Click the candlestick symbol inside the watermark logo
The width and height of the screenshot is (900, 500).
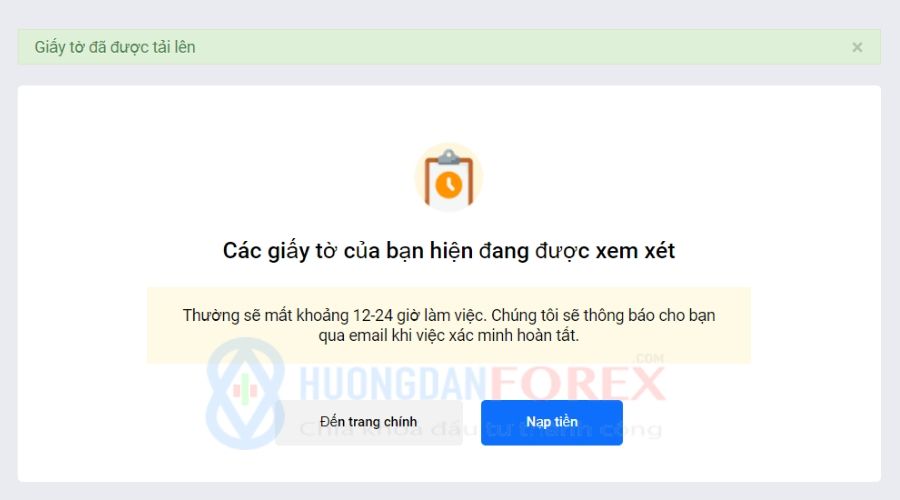click(245, 390)
